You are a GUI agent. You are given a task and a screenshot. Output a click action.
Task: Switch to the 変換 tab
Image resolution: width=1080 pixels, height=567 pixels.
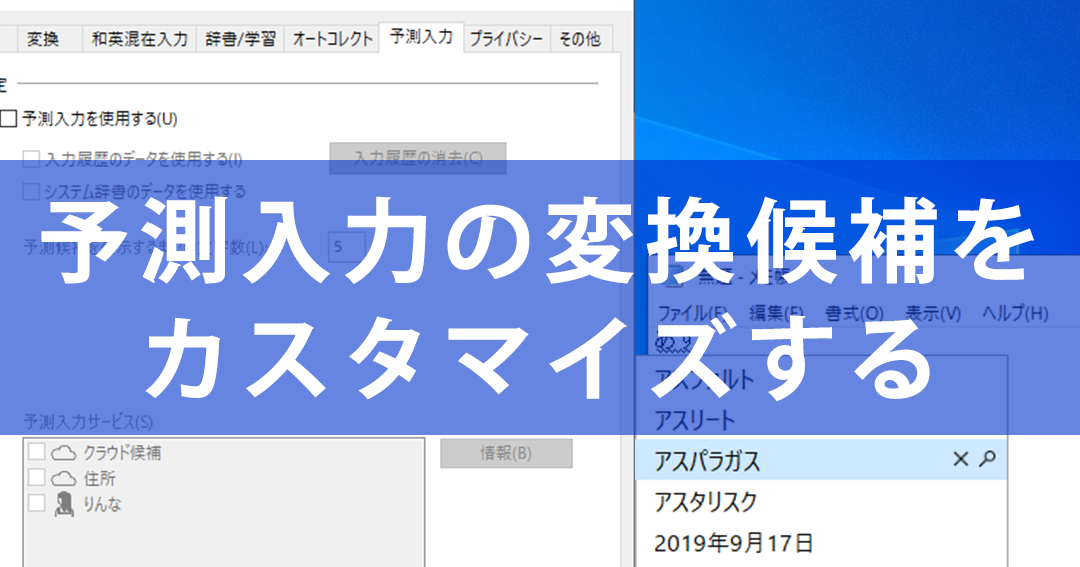point(43,39)
